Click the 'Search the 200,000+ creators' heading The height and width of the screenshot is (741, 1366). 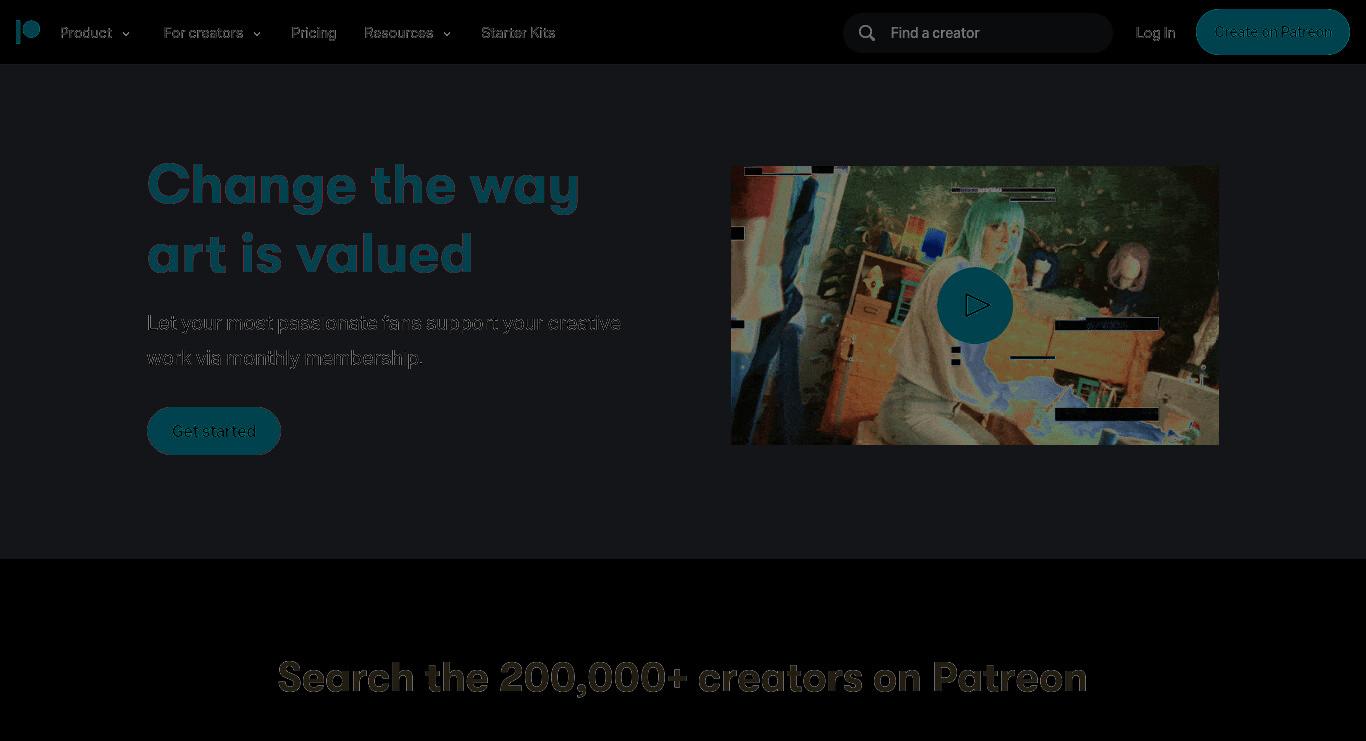click(x=682, y=677)
